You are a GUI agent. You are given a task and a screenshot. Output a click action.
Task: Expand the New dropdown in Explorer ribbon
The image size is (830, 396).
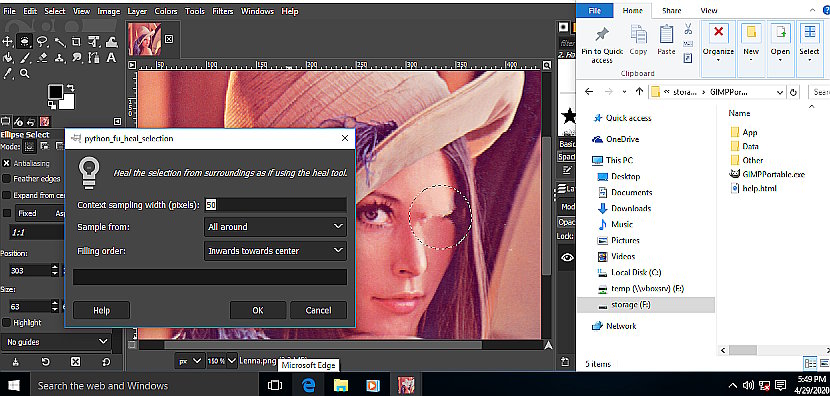coord(751,49)
